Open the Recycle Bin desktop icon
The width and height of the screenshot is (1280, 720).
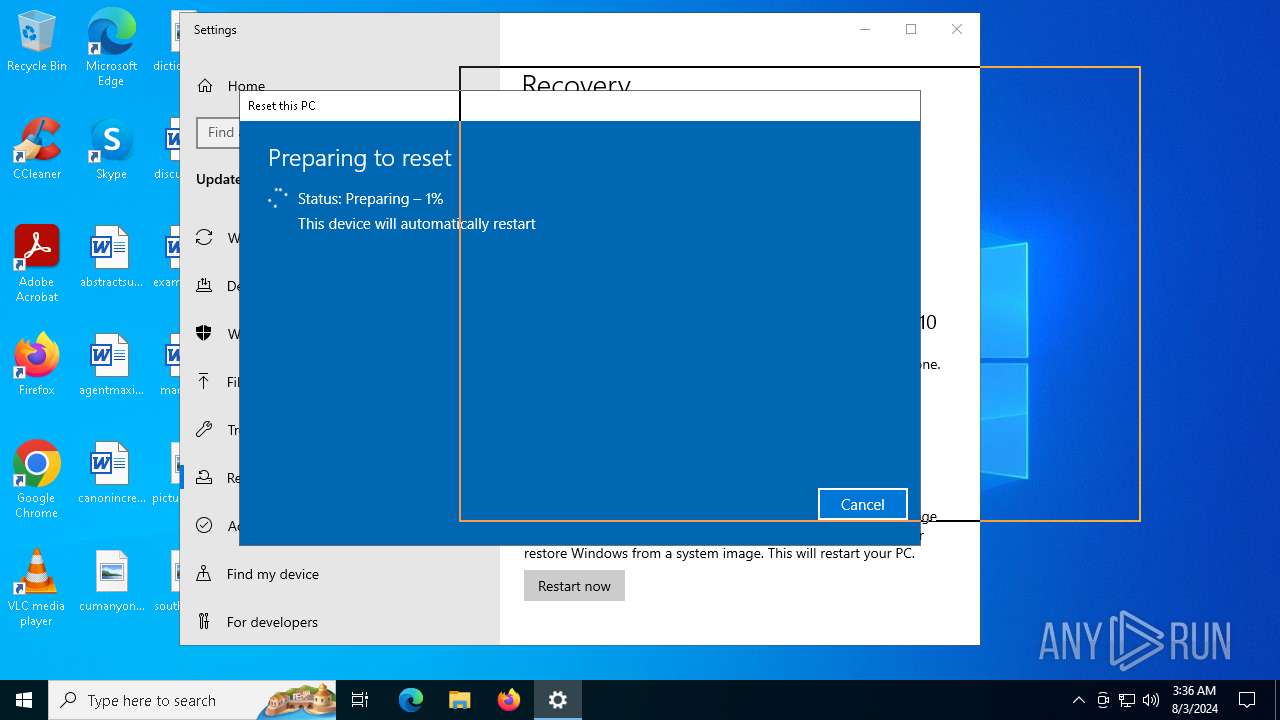point(37,42)
